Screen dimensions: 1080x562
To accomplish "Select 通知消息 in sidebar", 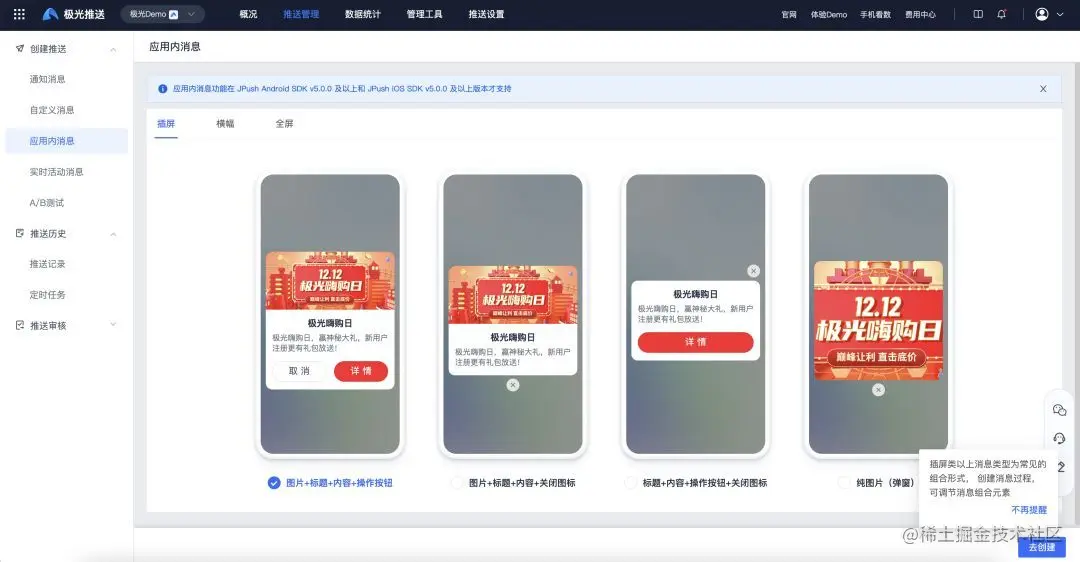I will pos(48,79).
